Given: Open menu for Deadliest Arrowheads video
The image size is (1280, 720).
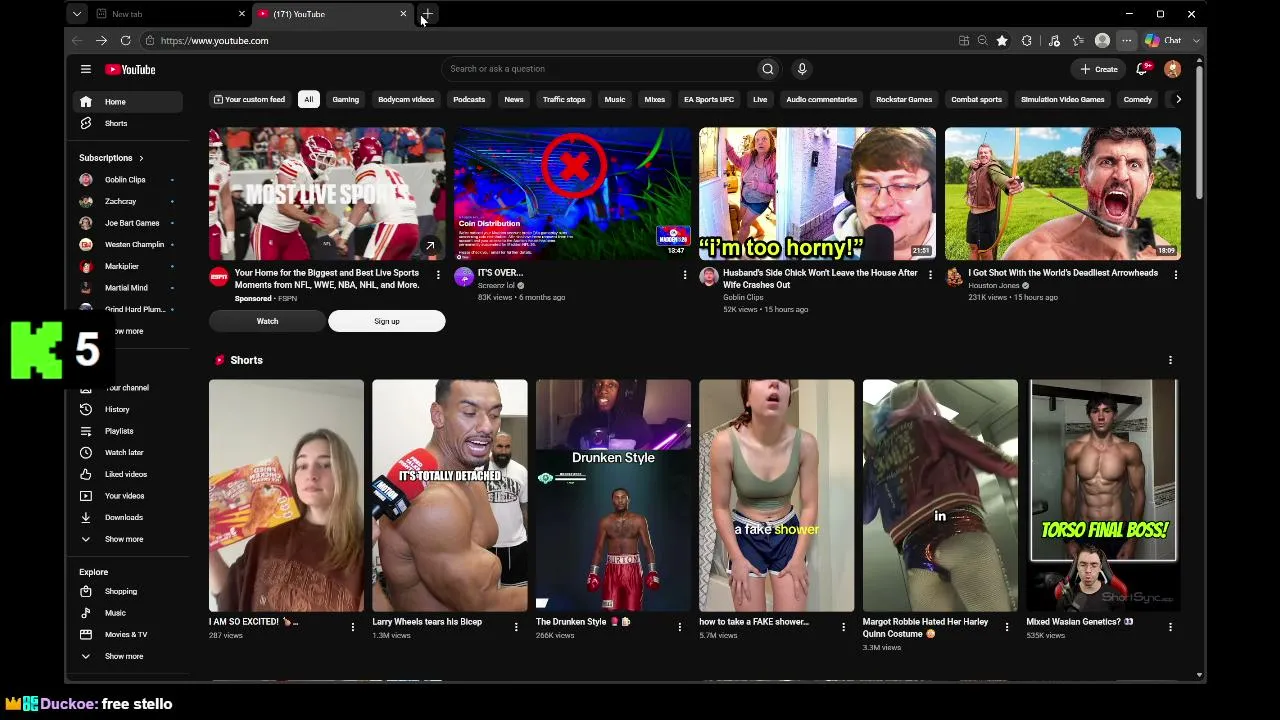Looking at the screenshot, I should [x=1175, y=274].
